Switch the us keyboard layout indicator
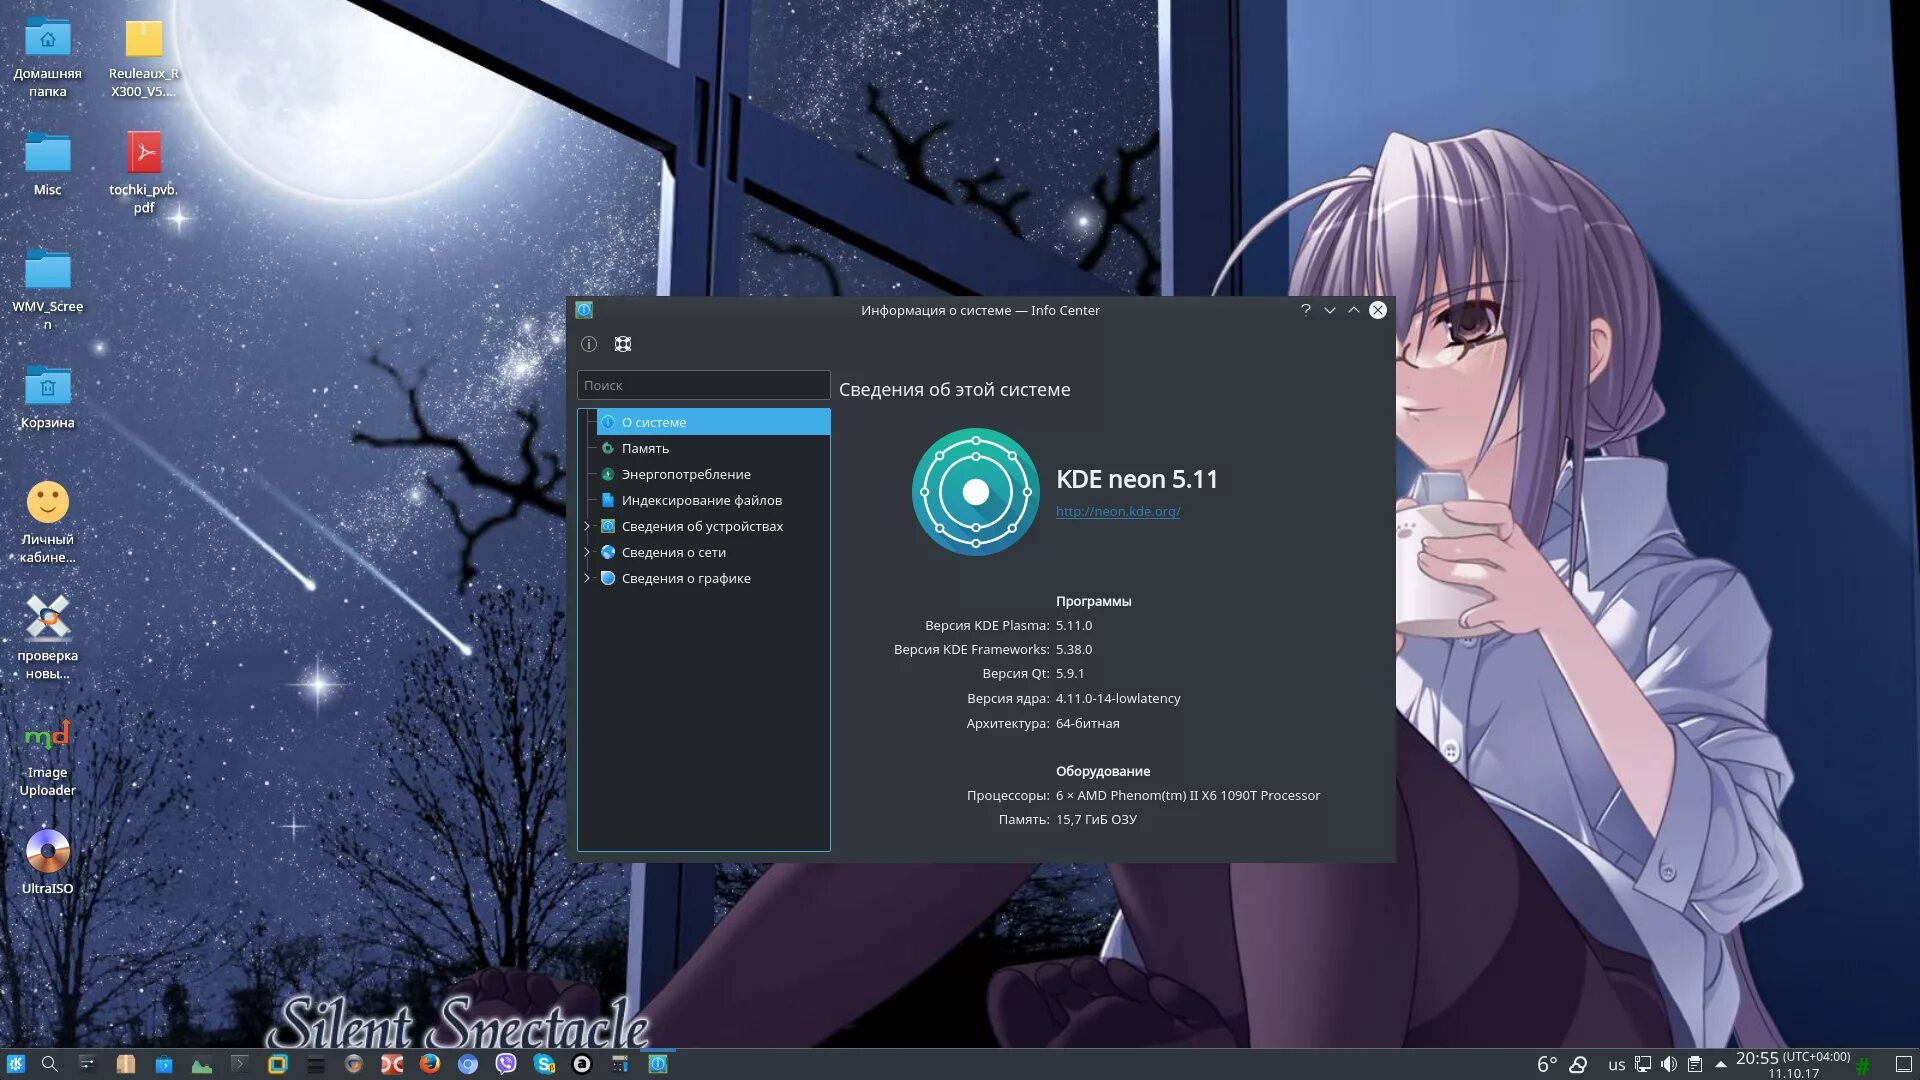This screenshot has width=1920, height=1080. [x=1616, y=1065]
